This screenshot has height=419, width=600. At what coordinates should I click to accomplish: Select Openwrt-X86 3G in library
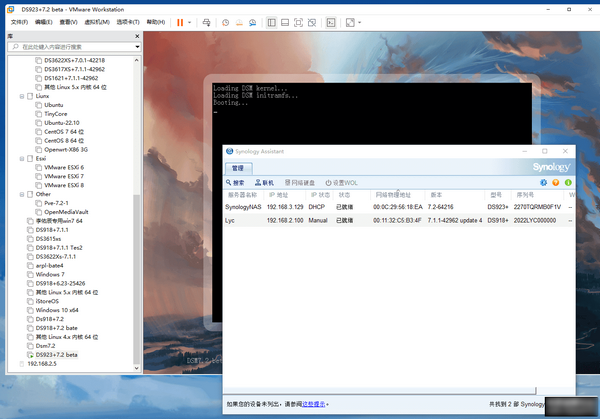(66, 150)
